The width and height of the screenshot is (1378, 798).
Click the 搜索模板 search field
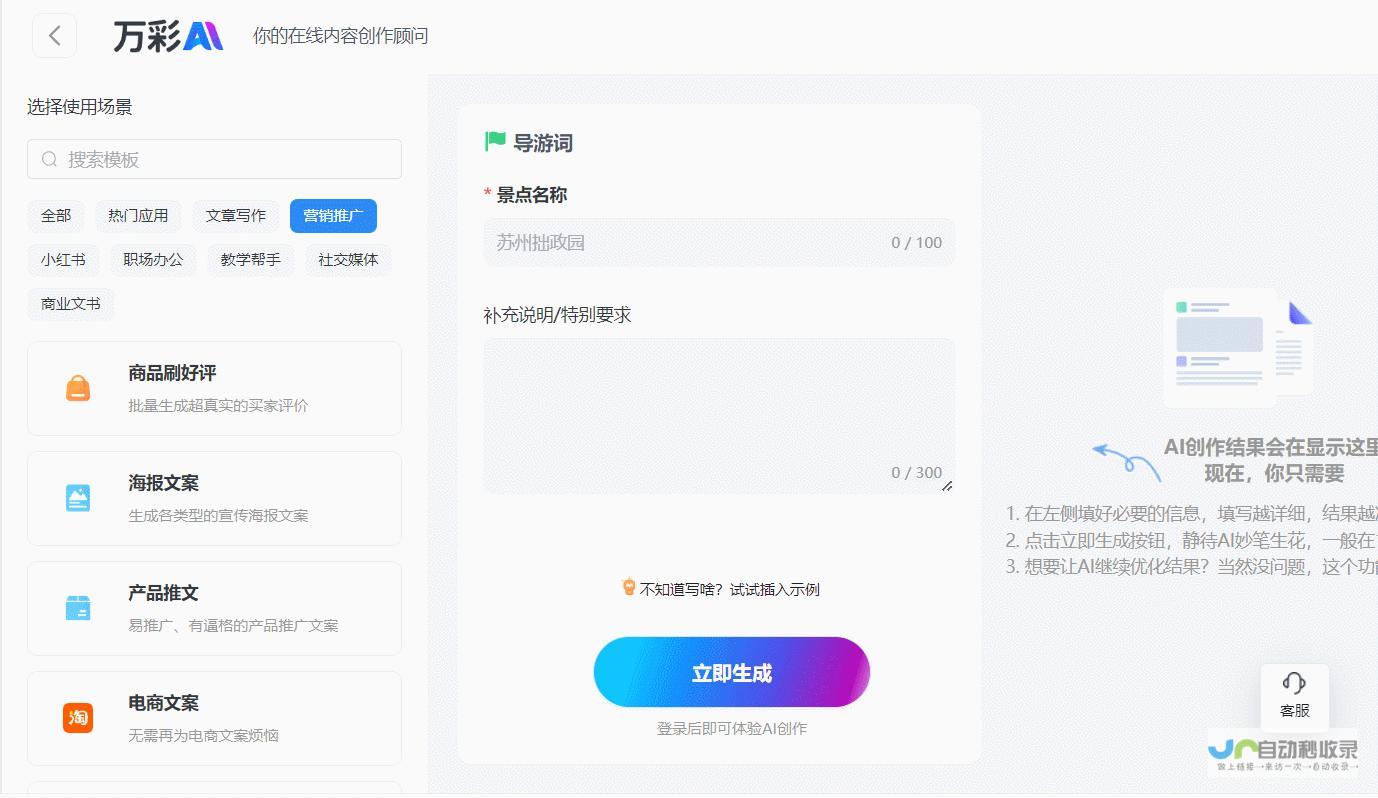click(x=214, y=159)
